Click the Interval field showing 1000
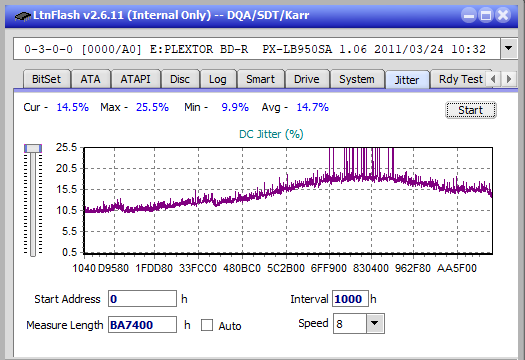The width and height of the screenshot is (525, 360). pyautogui.click(x=350, y=299)
